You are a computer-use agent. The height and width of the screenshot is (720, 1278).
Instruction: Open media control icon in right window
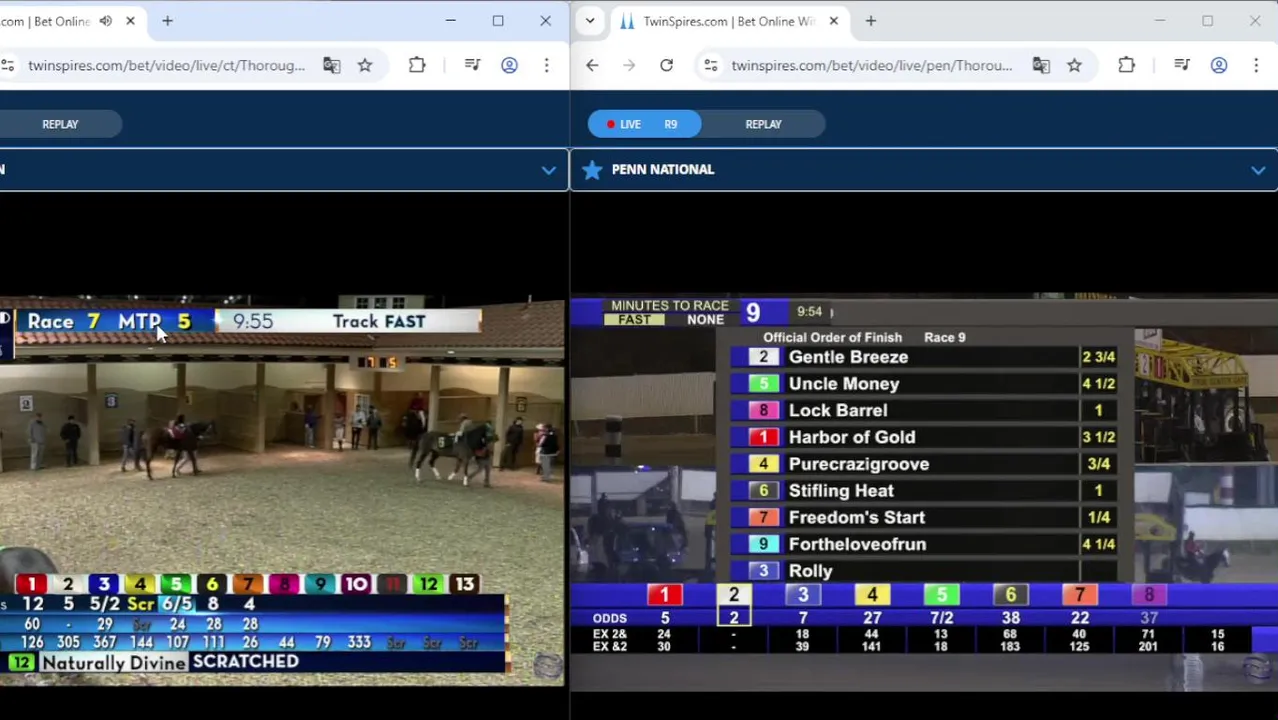(1182, 65)
